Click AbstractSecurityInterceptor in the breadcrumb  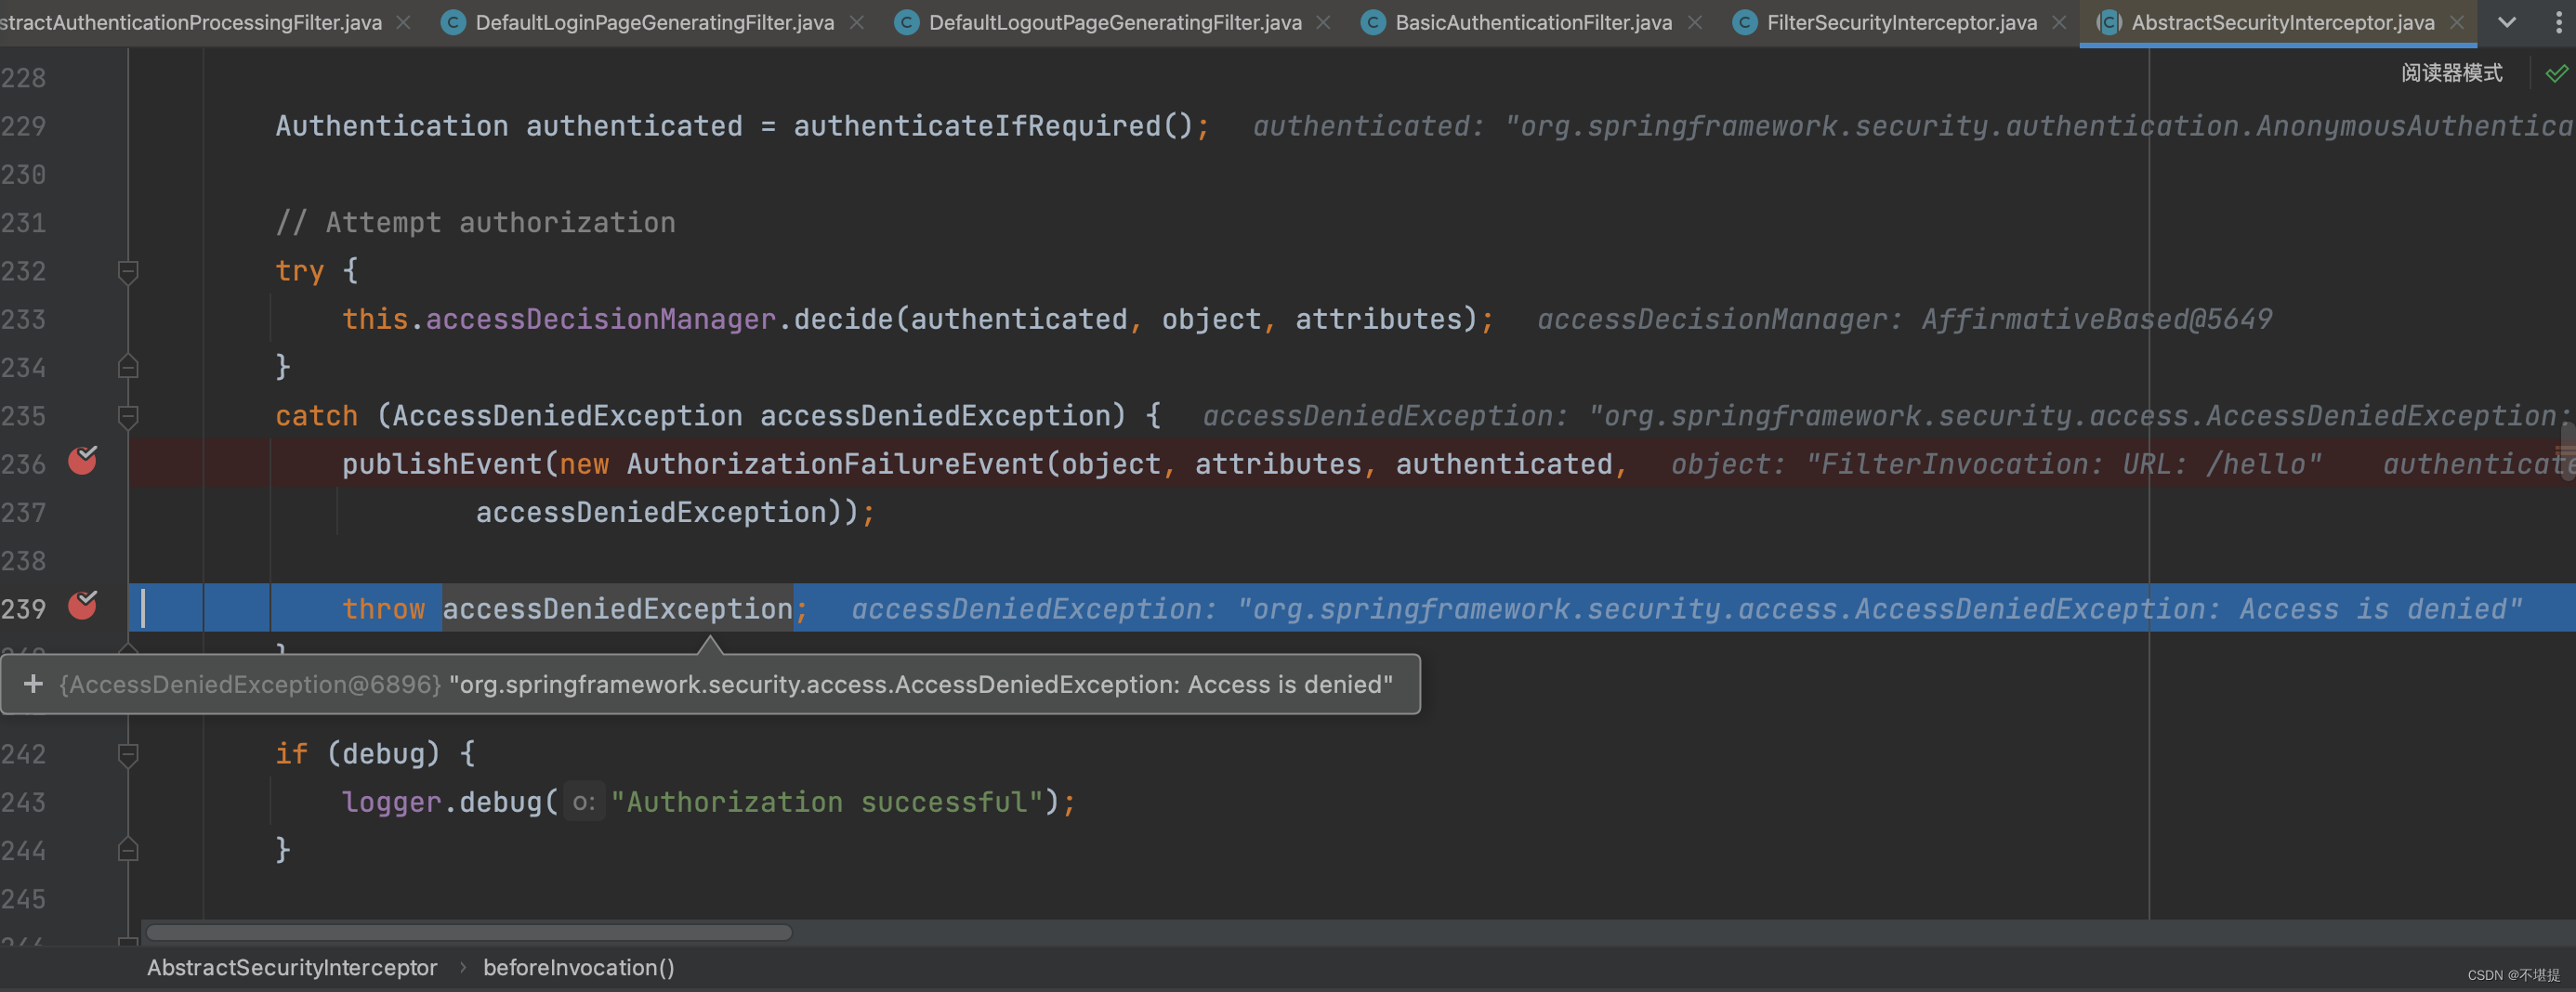click(292, 967)
